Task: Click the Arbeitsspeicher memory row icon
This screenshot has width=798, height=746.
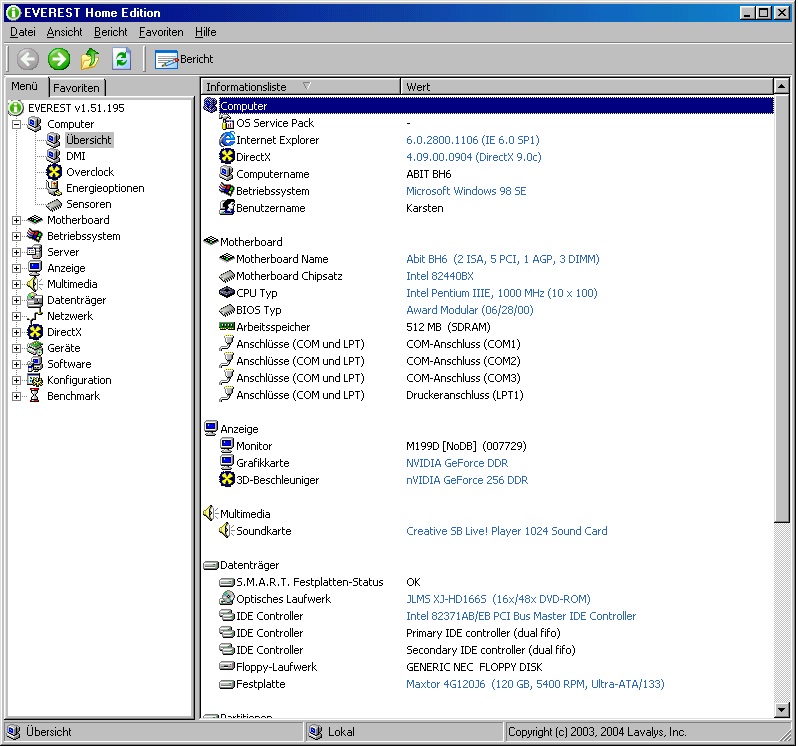Action: pyautogui.click(x=227, y=326)
